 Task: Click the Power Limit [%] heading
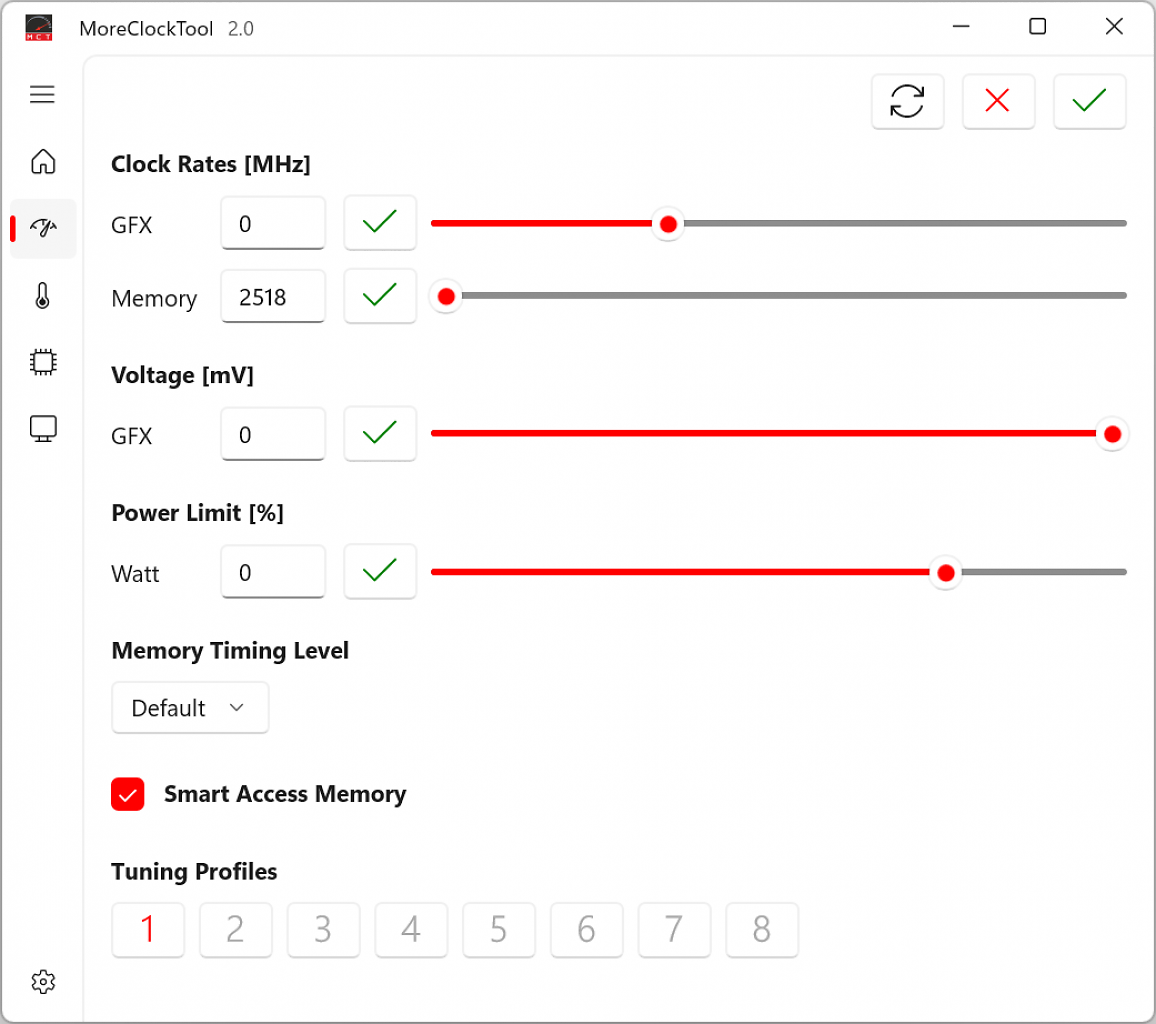tap(198, 513)
